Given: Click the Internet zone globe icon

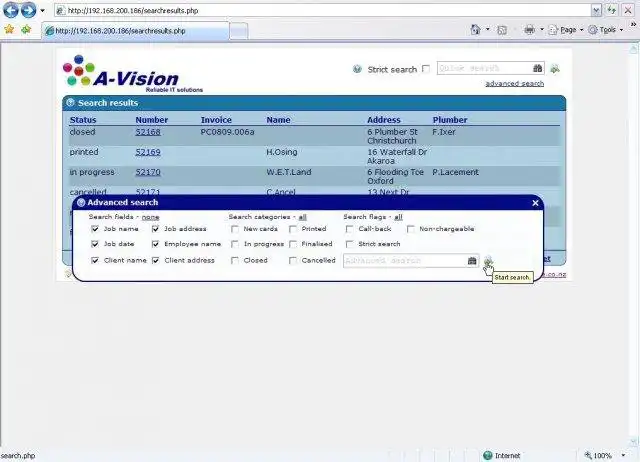Looking at the screenshot, I should (x=487, y=455).
